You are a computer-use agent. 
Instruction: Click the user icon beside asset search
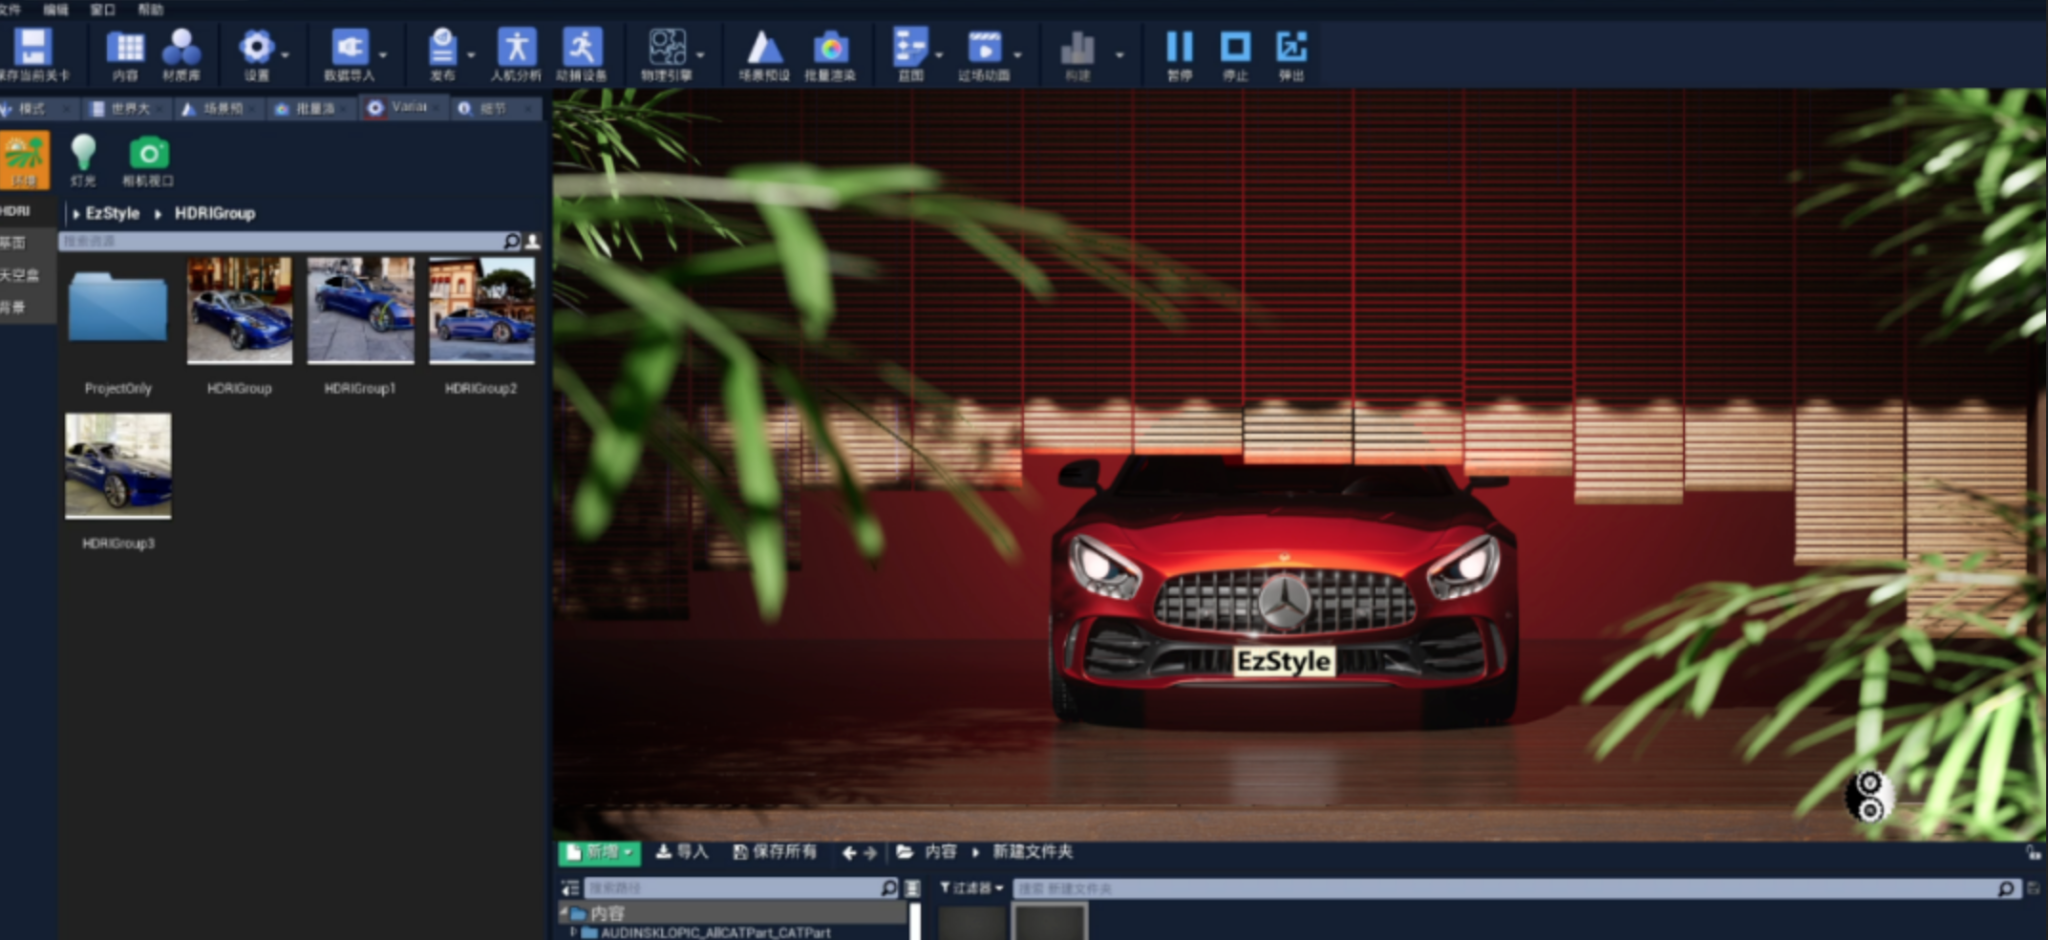click(533, 241)
